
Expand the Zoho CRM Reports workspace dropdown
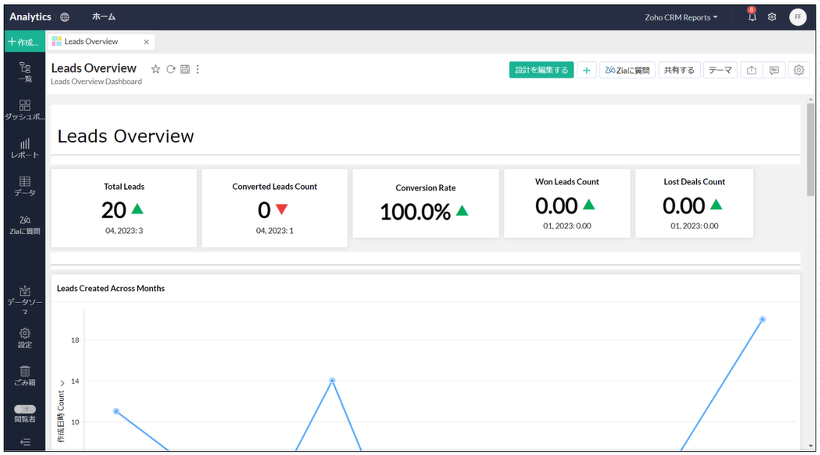coord(683,17)
